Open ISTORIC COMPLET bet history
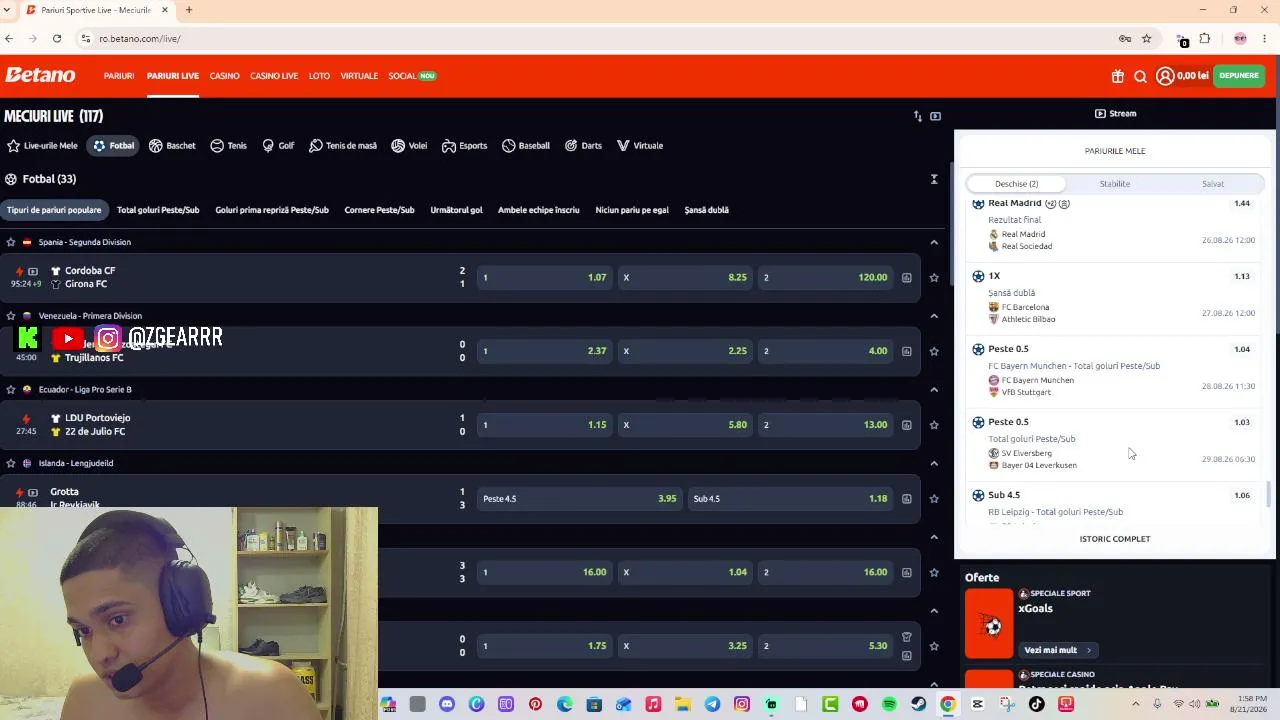This screenshot has width=1280, height=720. (1115, 539)
